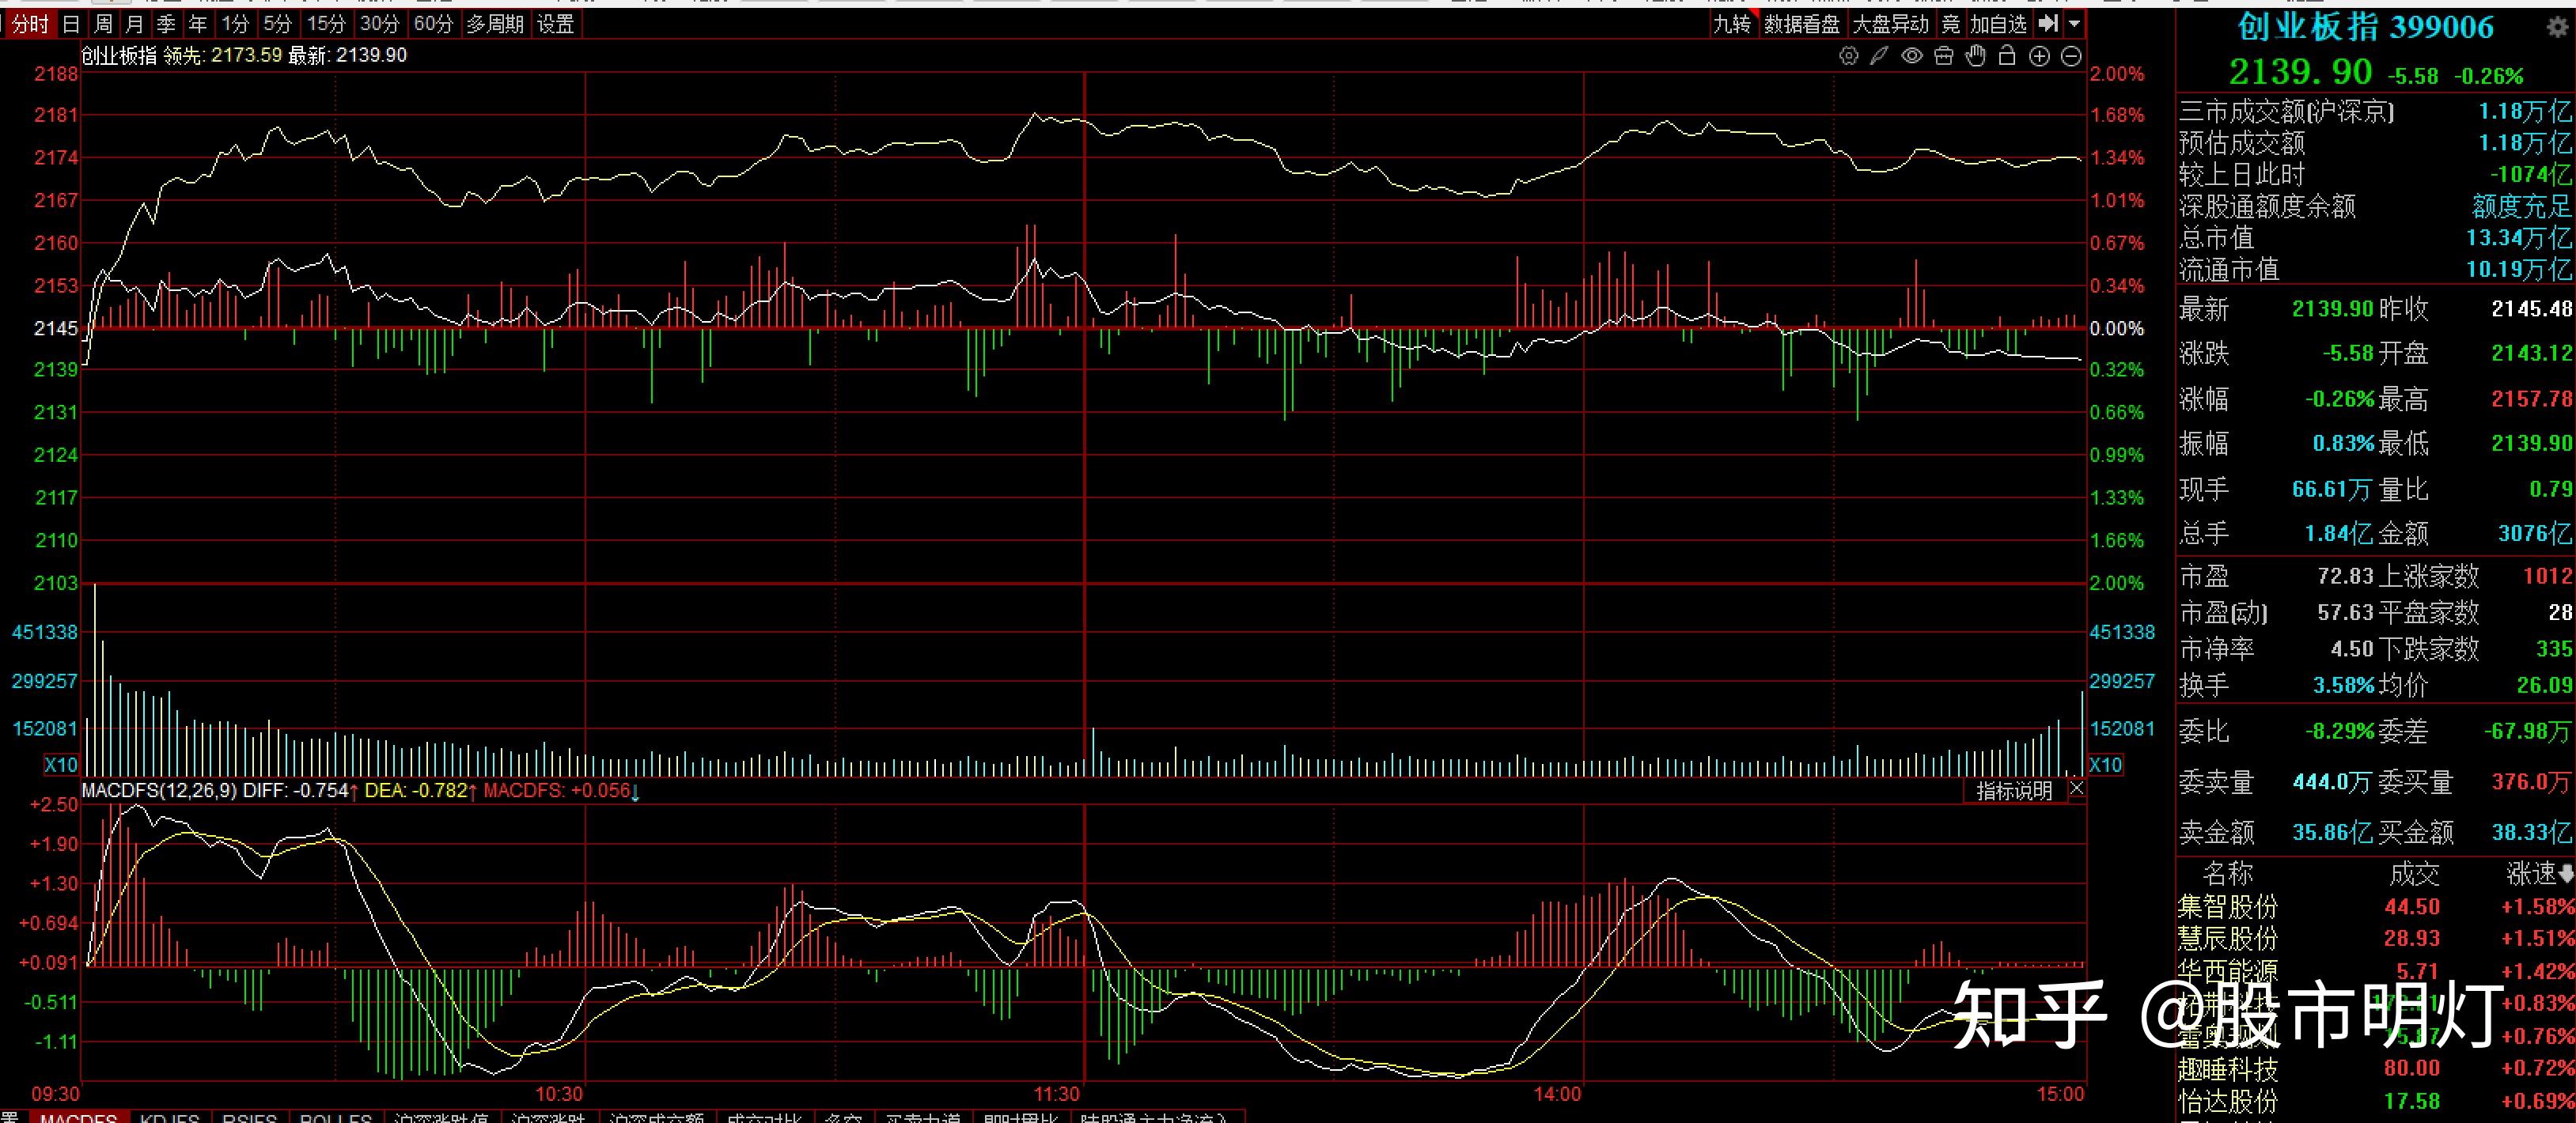
Task: Click the arrow-to-bar collapse icon
Action: click(2048, 23)
